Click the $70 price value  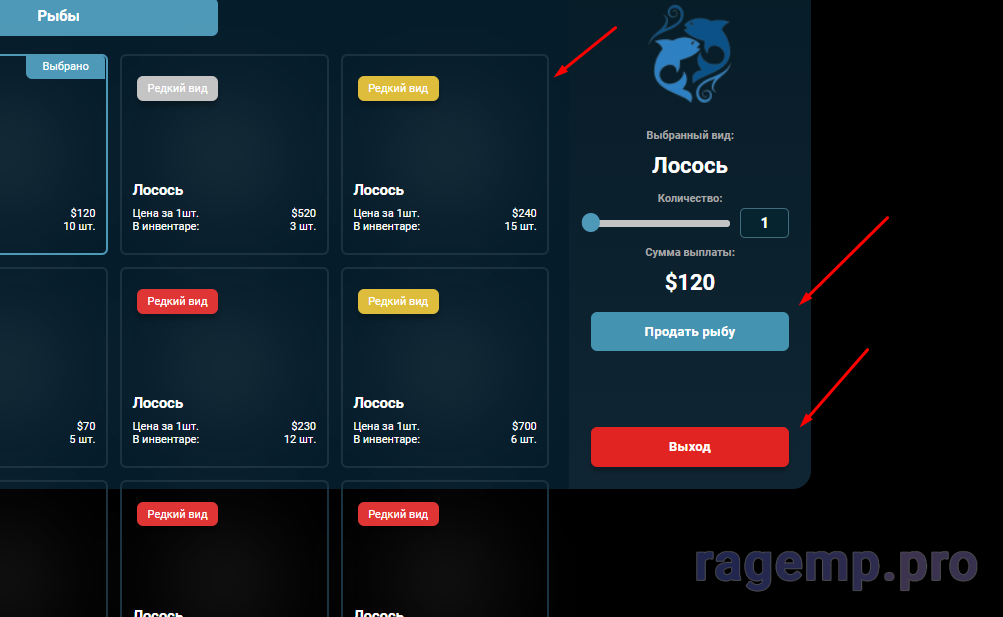(x=86, y=426)
